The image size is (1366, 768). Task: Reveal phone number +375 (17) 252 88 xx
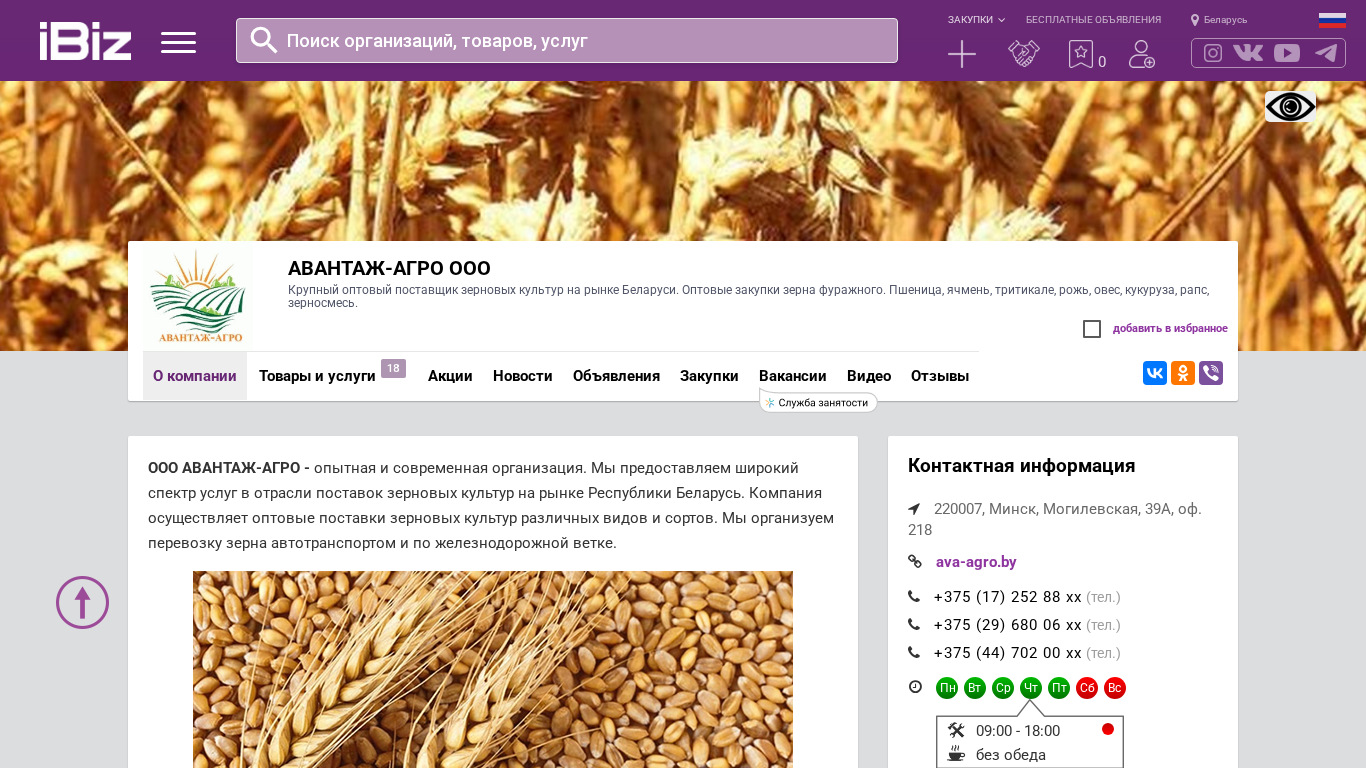click(1008, 597)
